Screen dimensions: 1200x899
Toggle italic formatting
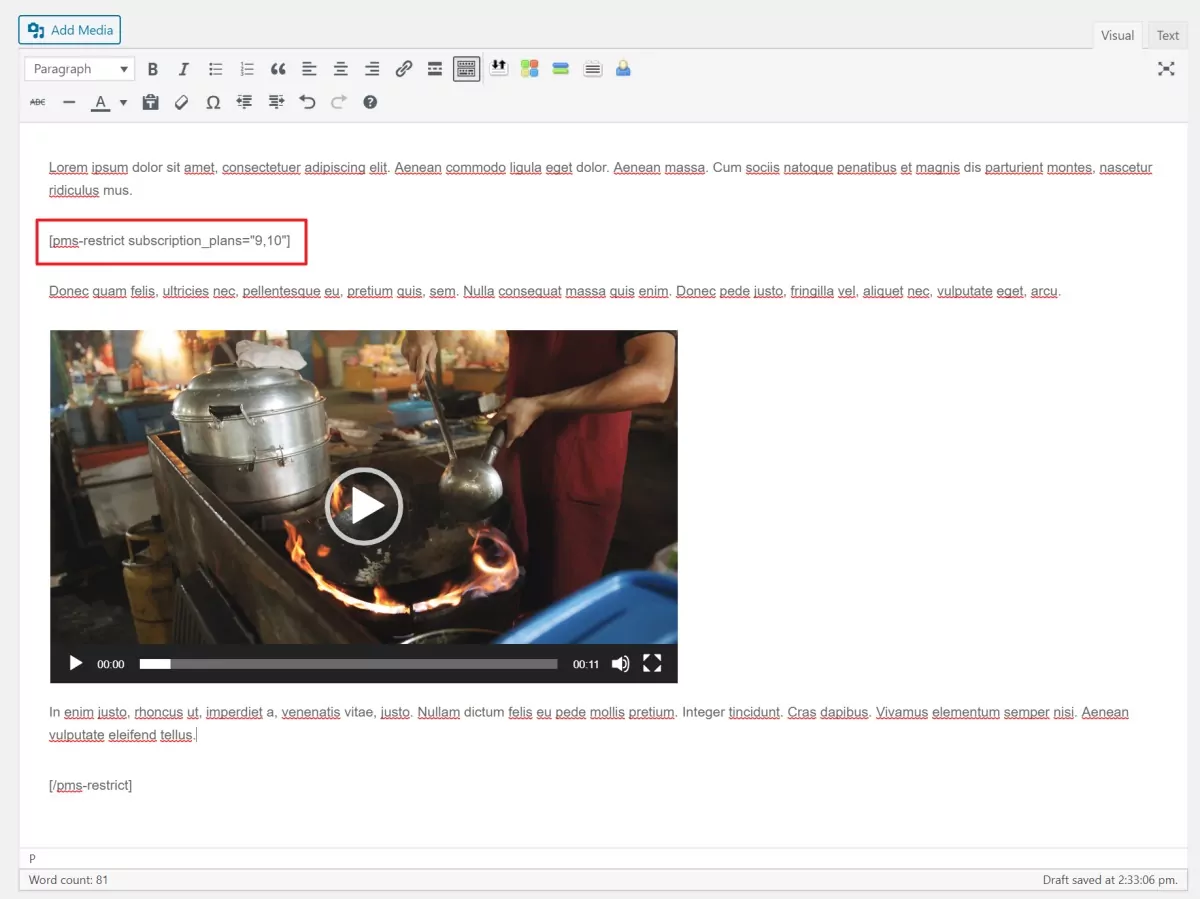[184, 69]
